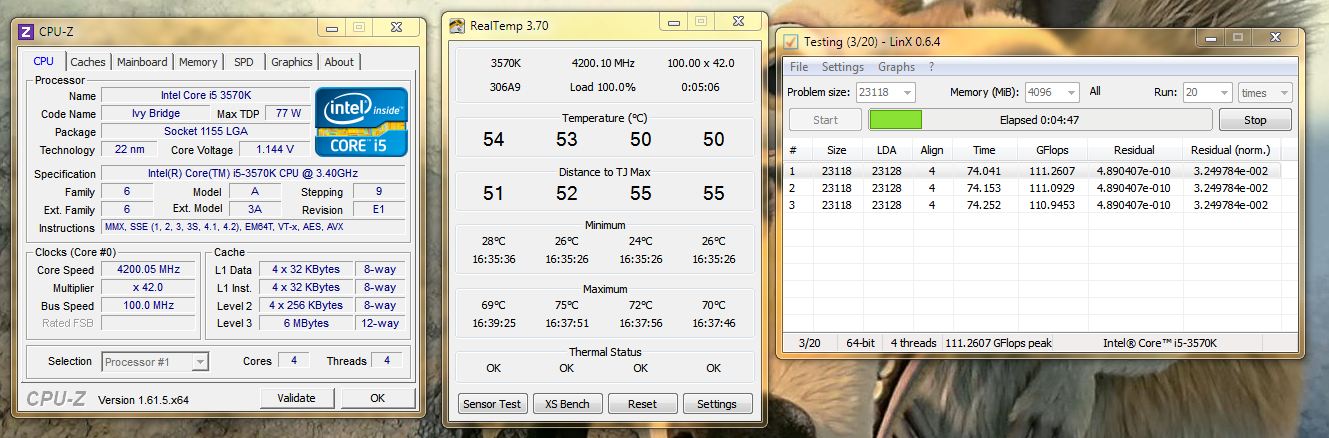Screen dimensions: 1329x438
Task: Open the About tab in CPU-Z
Action: coord(339,62)
